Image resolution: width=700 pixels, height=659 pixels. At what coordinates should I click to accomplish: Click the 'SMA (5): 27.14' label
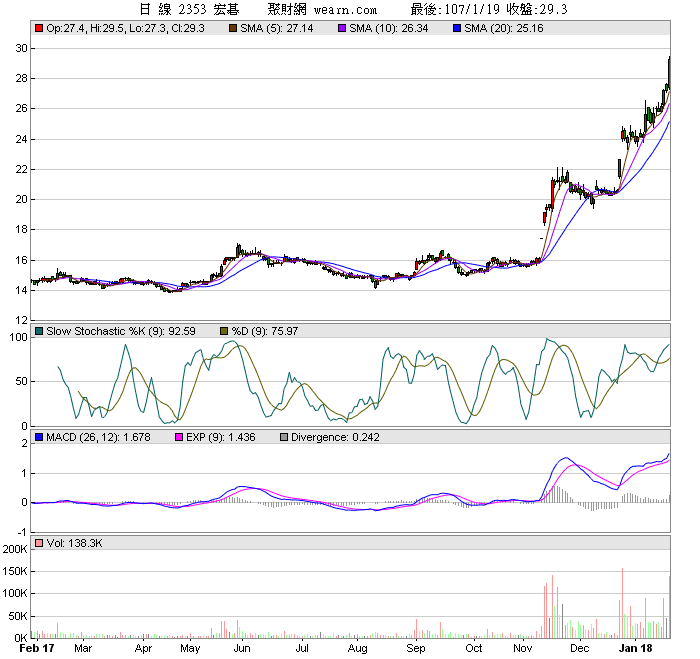(x=277, y=28)
